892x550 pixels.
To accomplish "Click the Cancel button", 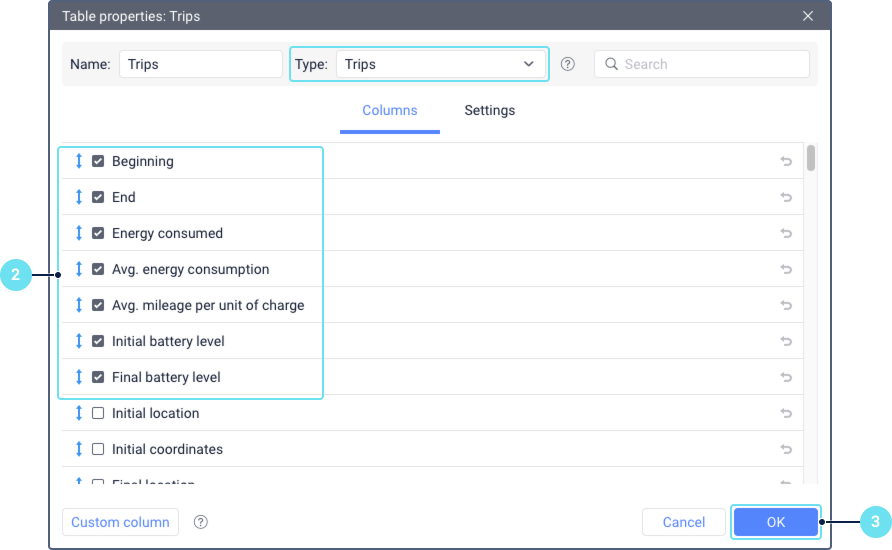I will click(683, 522).
